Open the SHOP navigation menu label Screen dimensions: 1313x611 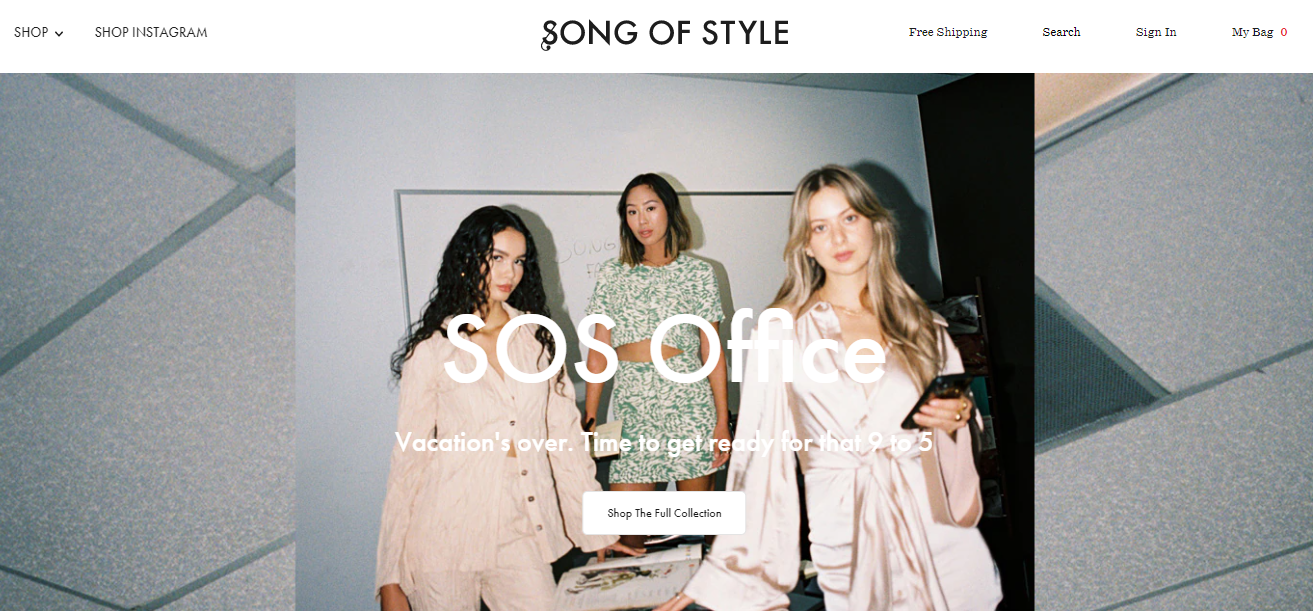pos(31,32)
